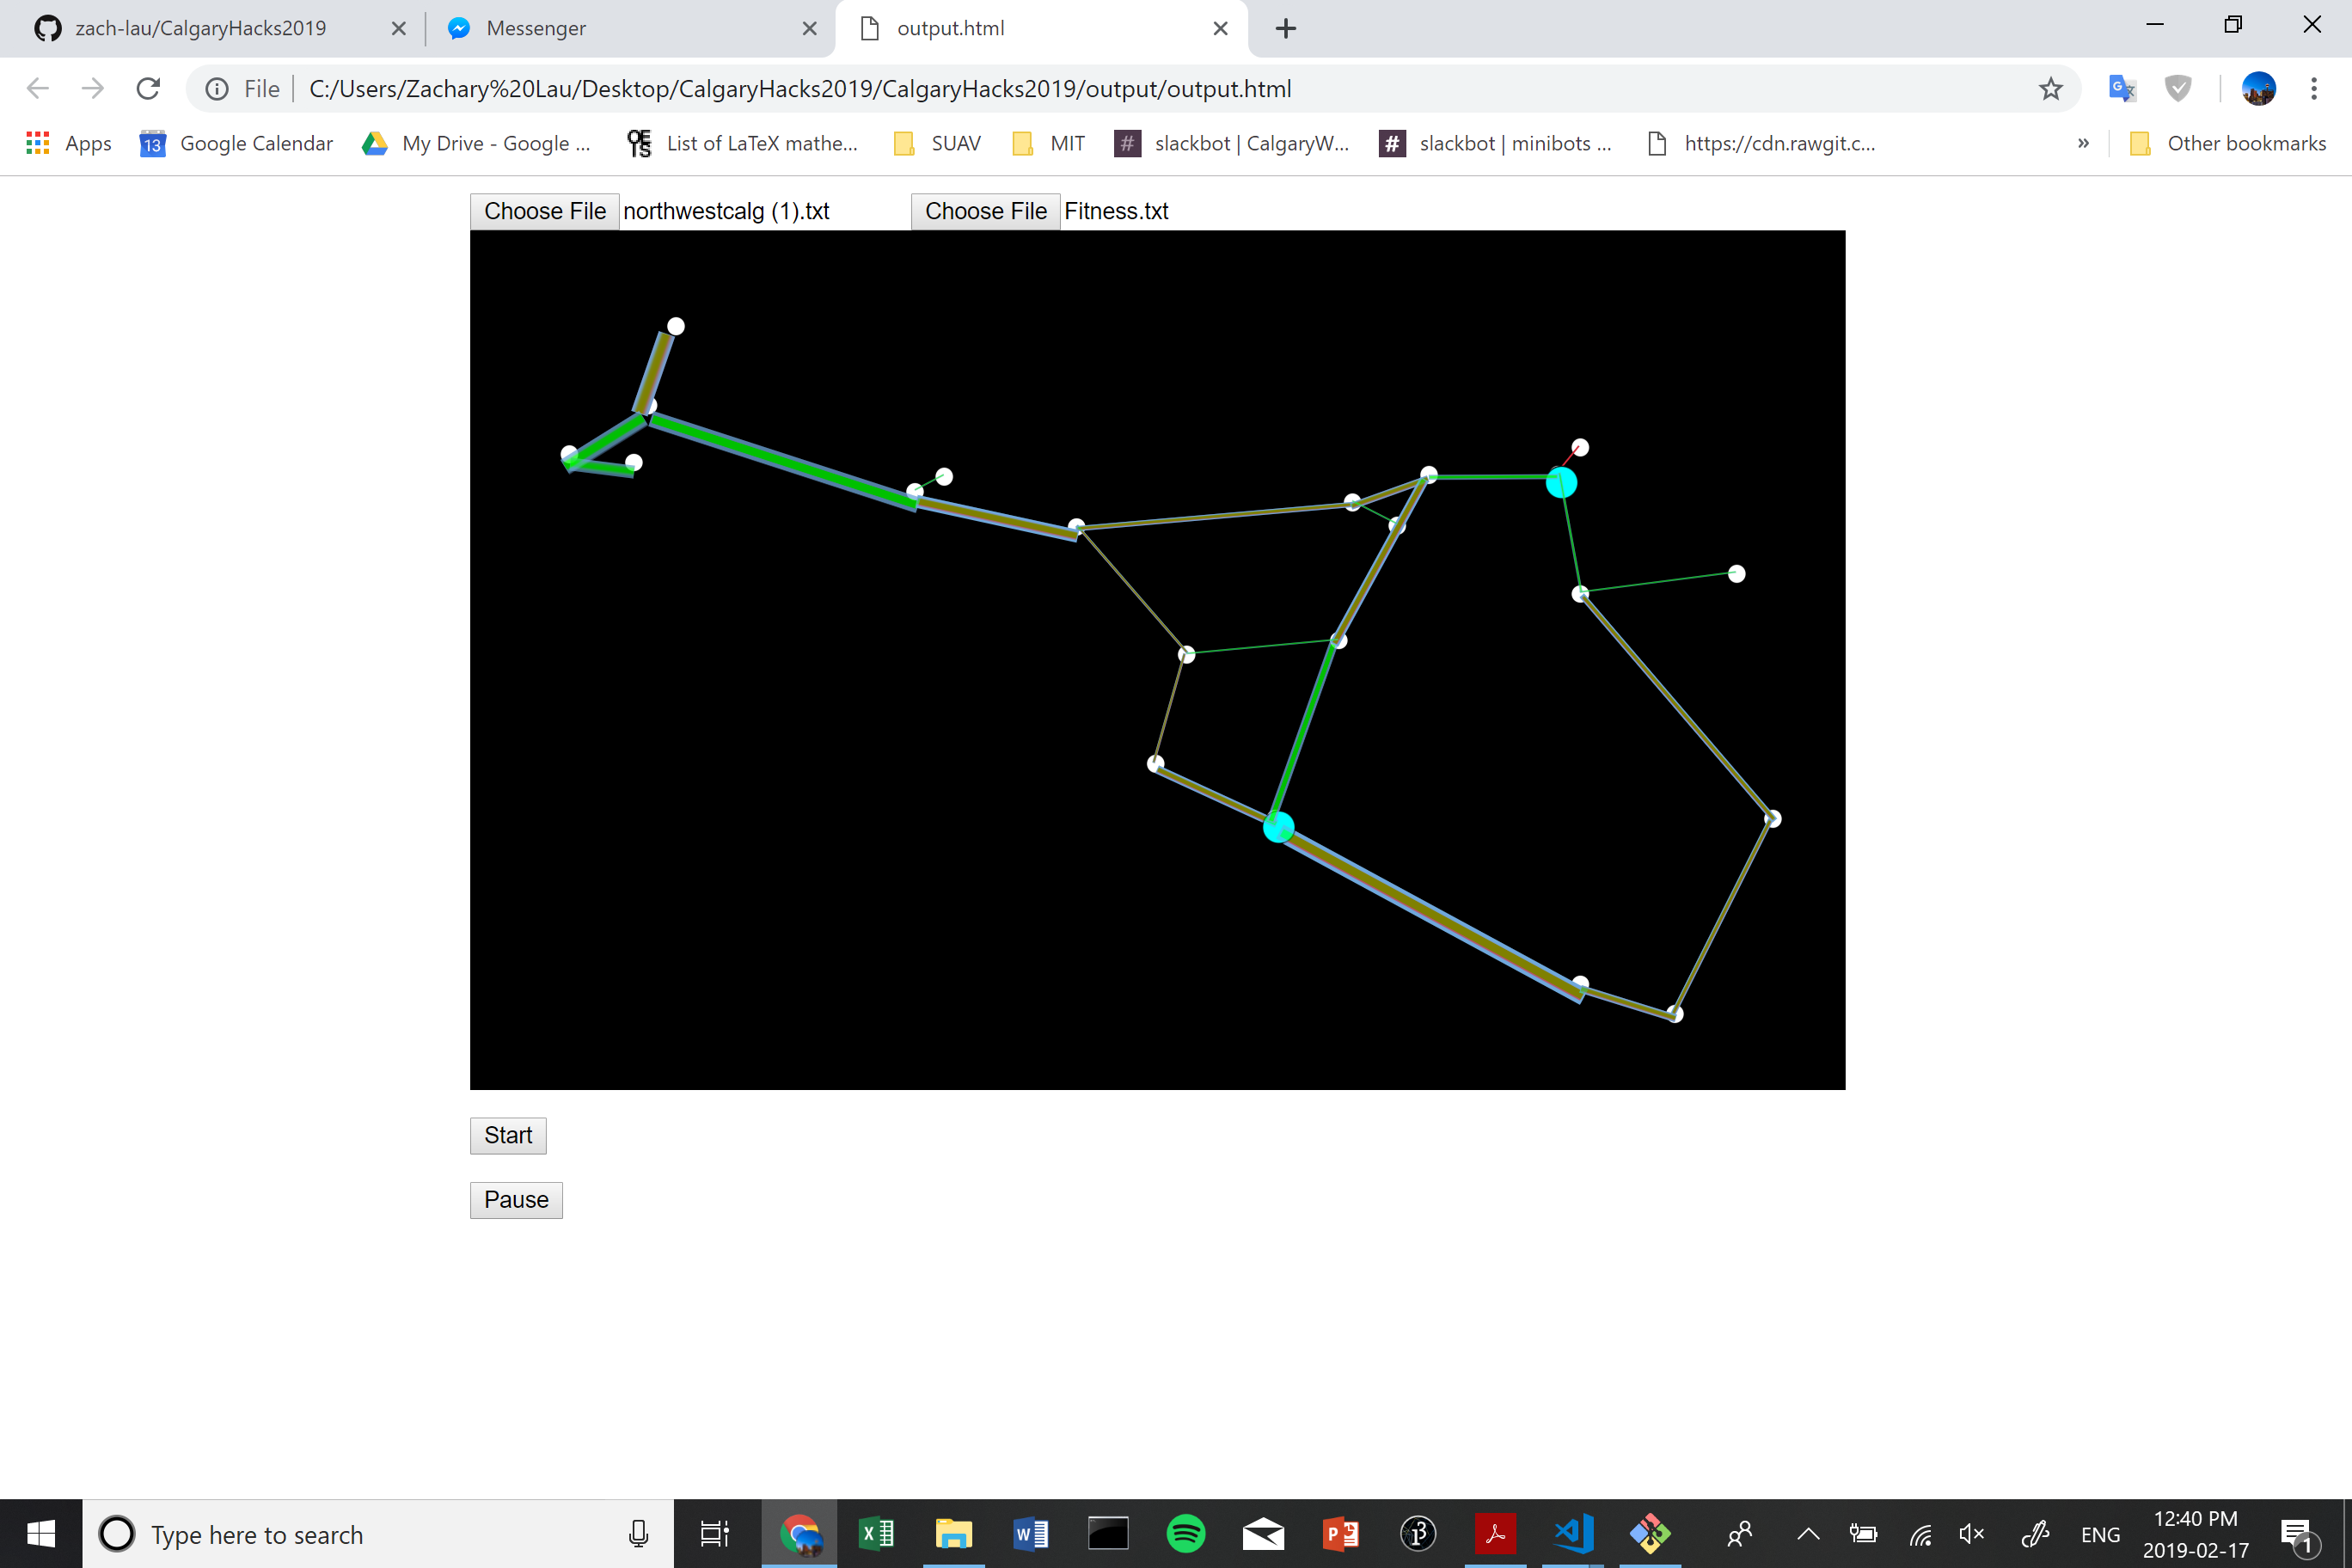Viewport: 2352px width, 1568px height.
Task: Open the Chrome profile avatar
Action: [x=2258, y=89]
